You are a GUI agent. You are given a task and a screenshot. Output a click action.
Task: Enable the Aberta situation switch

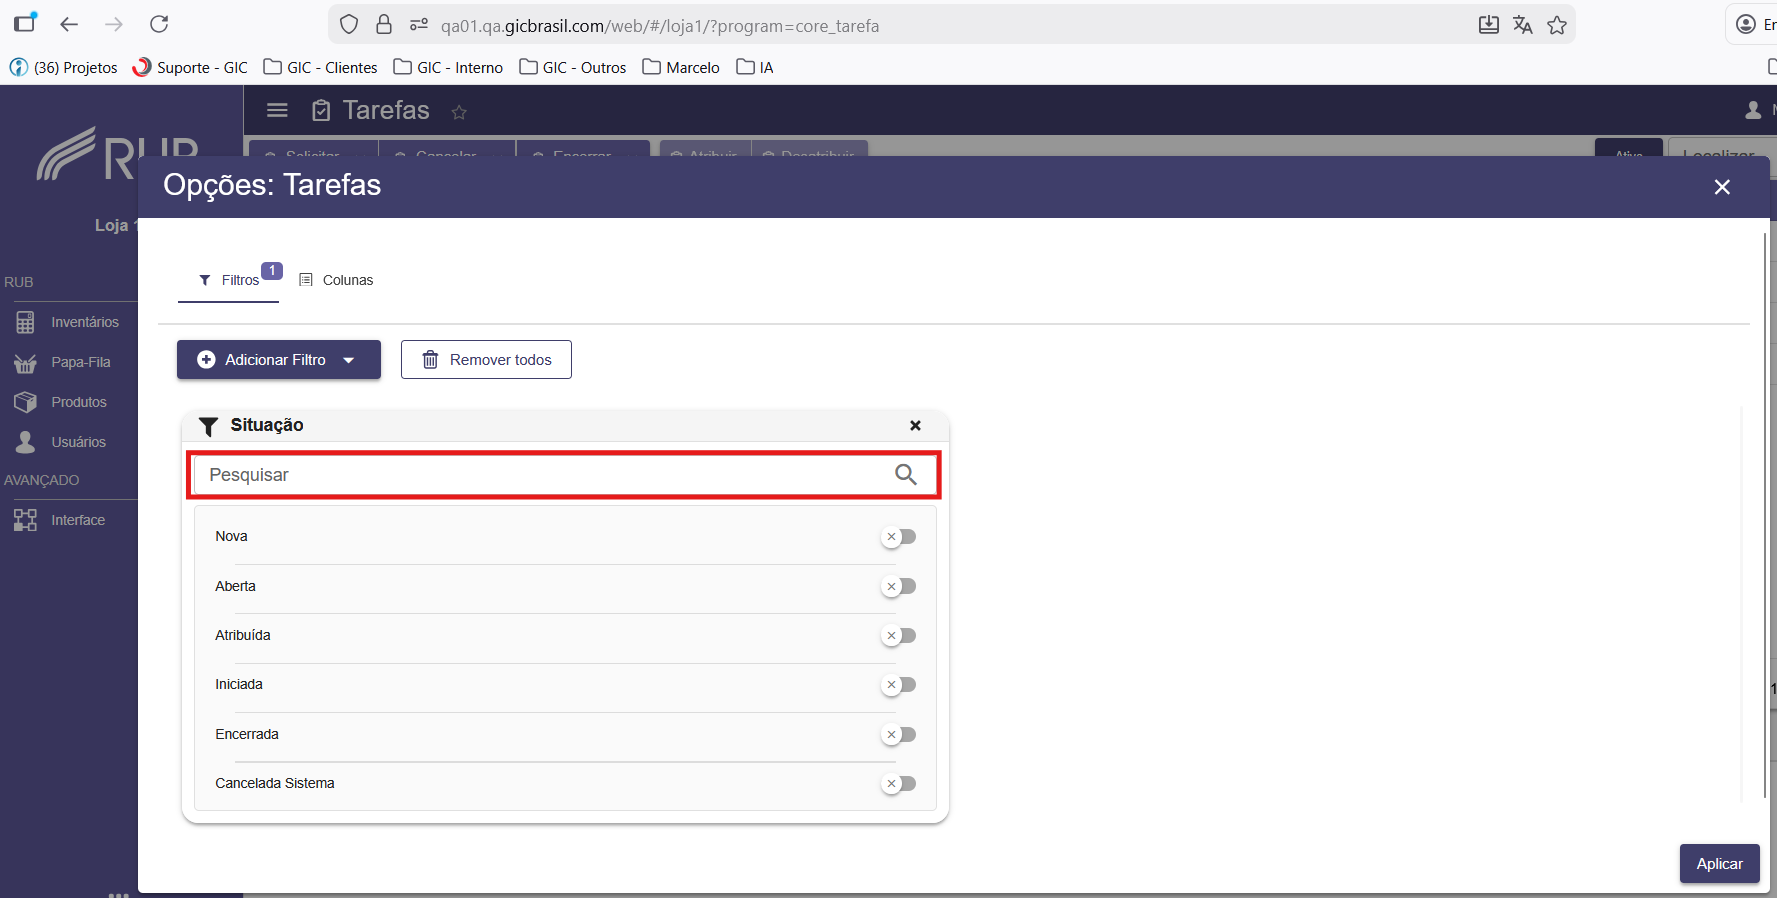pyautogui.click(x=899, y=586)
